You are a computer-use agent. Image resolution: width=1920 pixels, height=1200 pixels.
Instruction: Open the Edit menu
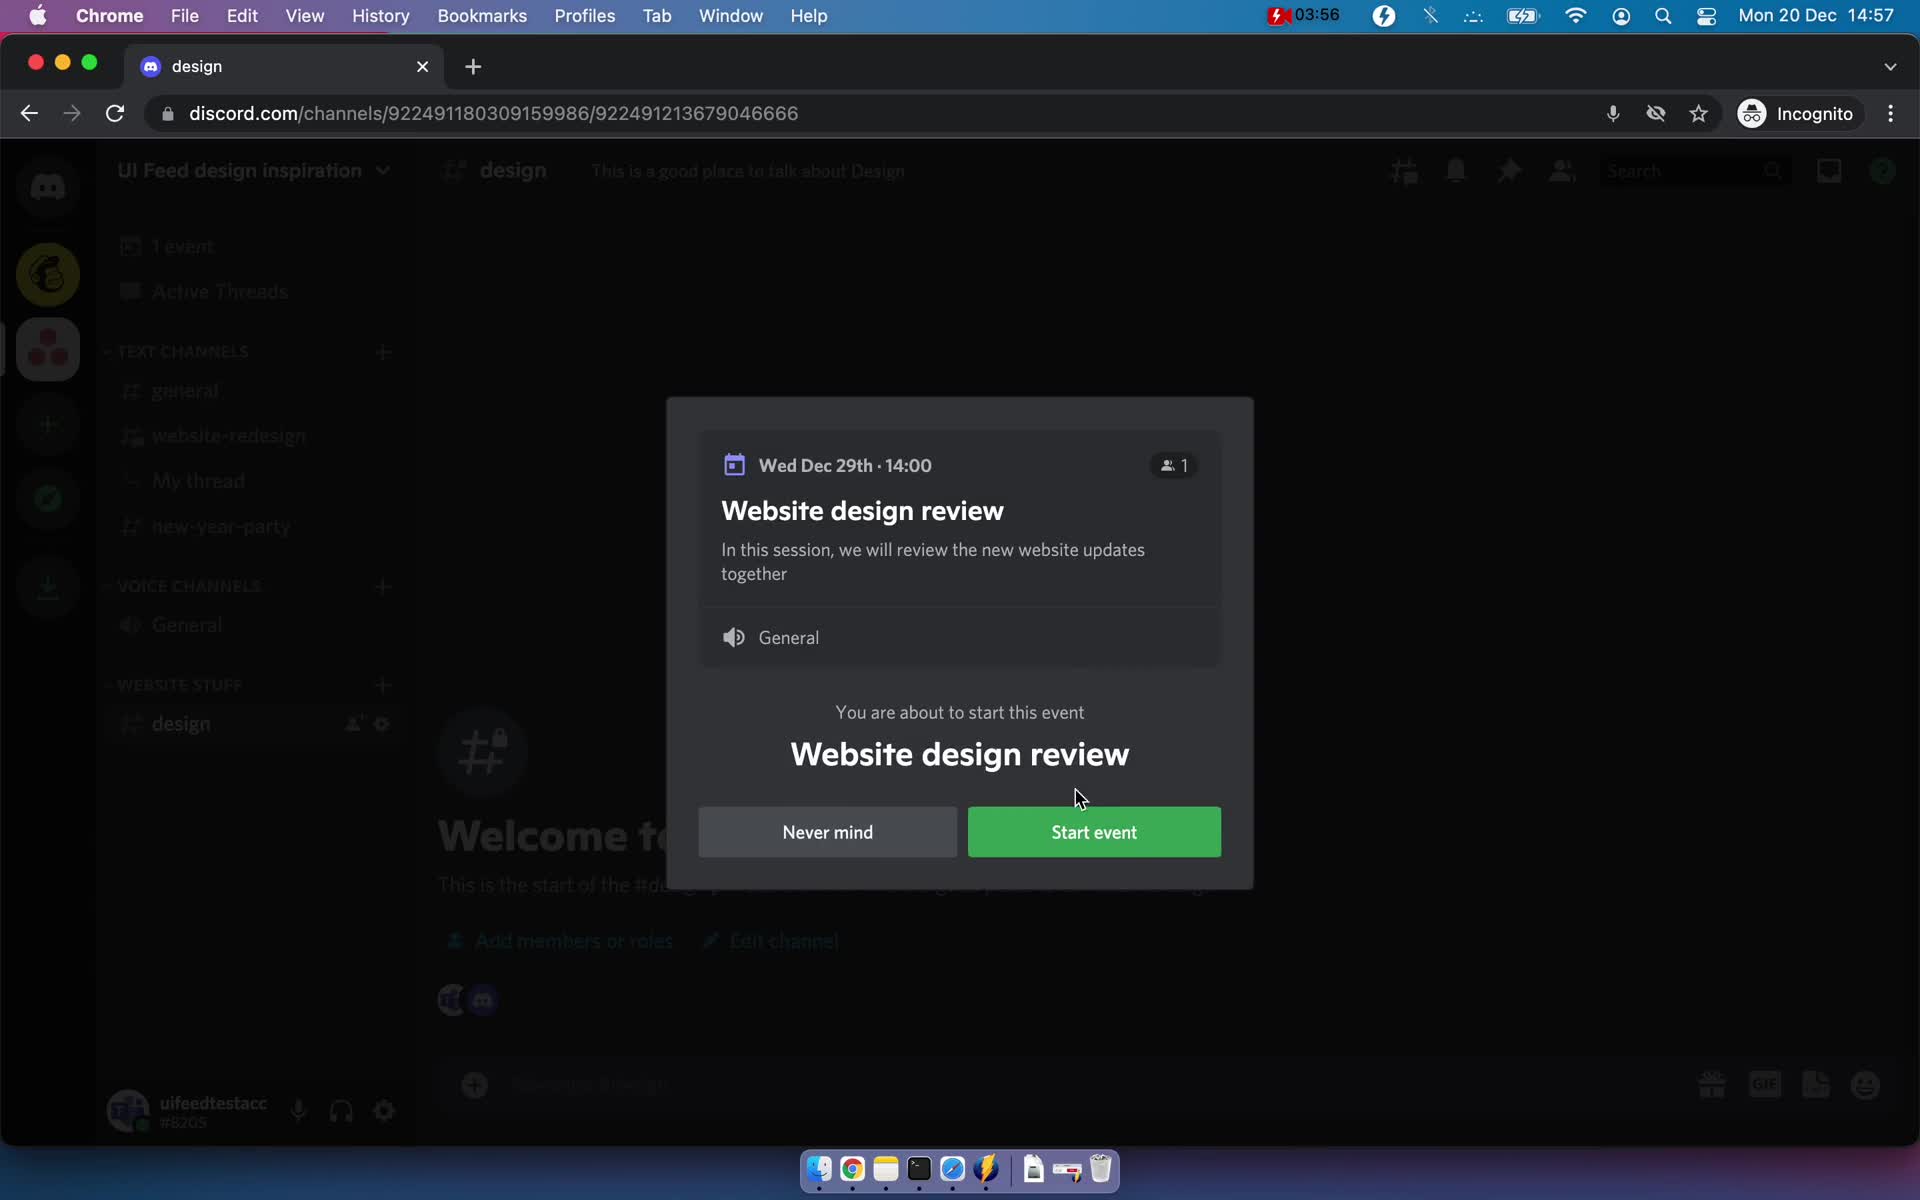point(242,16)
